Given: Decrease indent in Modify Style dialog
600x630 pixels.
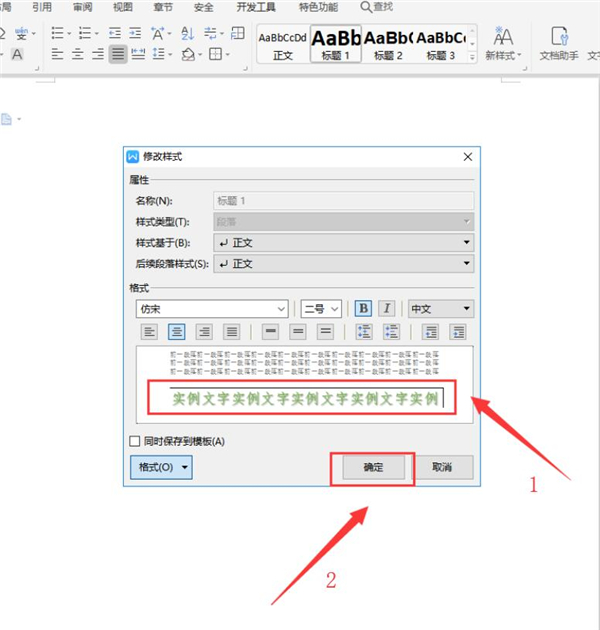Looking at the screenshot, I should point(430,332).
